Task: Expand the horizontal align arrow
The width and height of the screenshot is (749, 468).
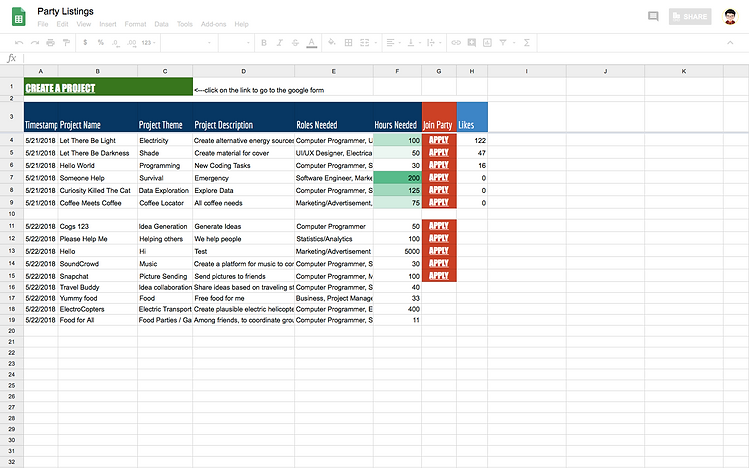Action: [399, 43]
